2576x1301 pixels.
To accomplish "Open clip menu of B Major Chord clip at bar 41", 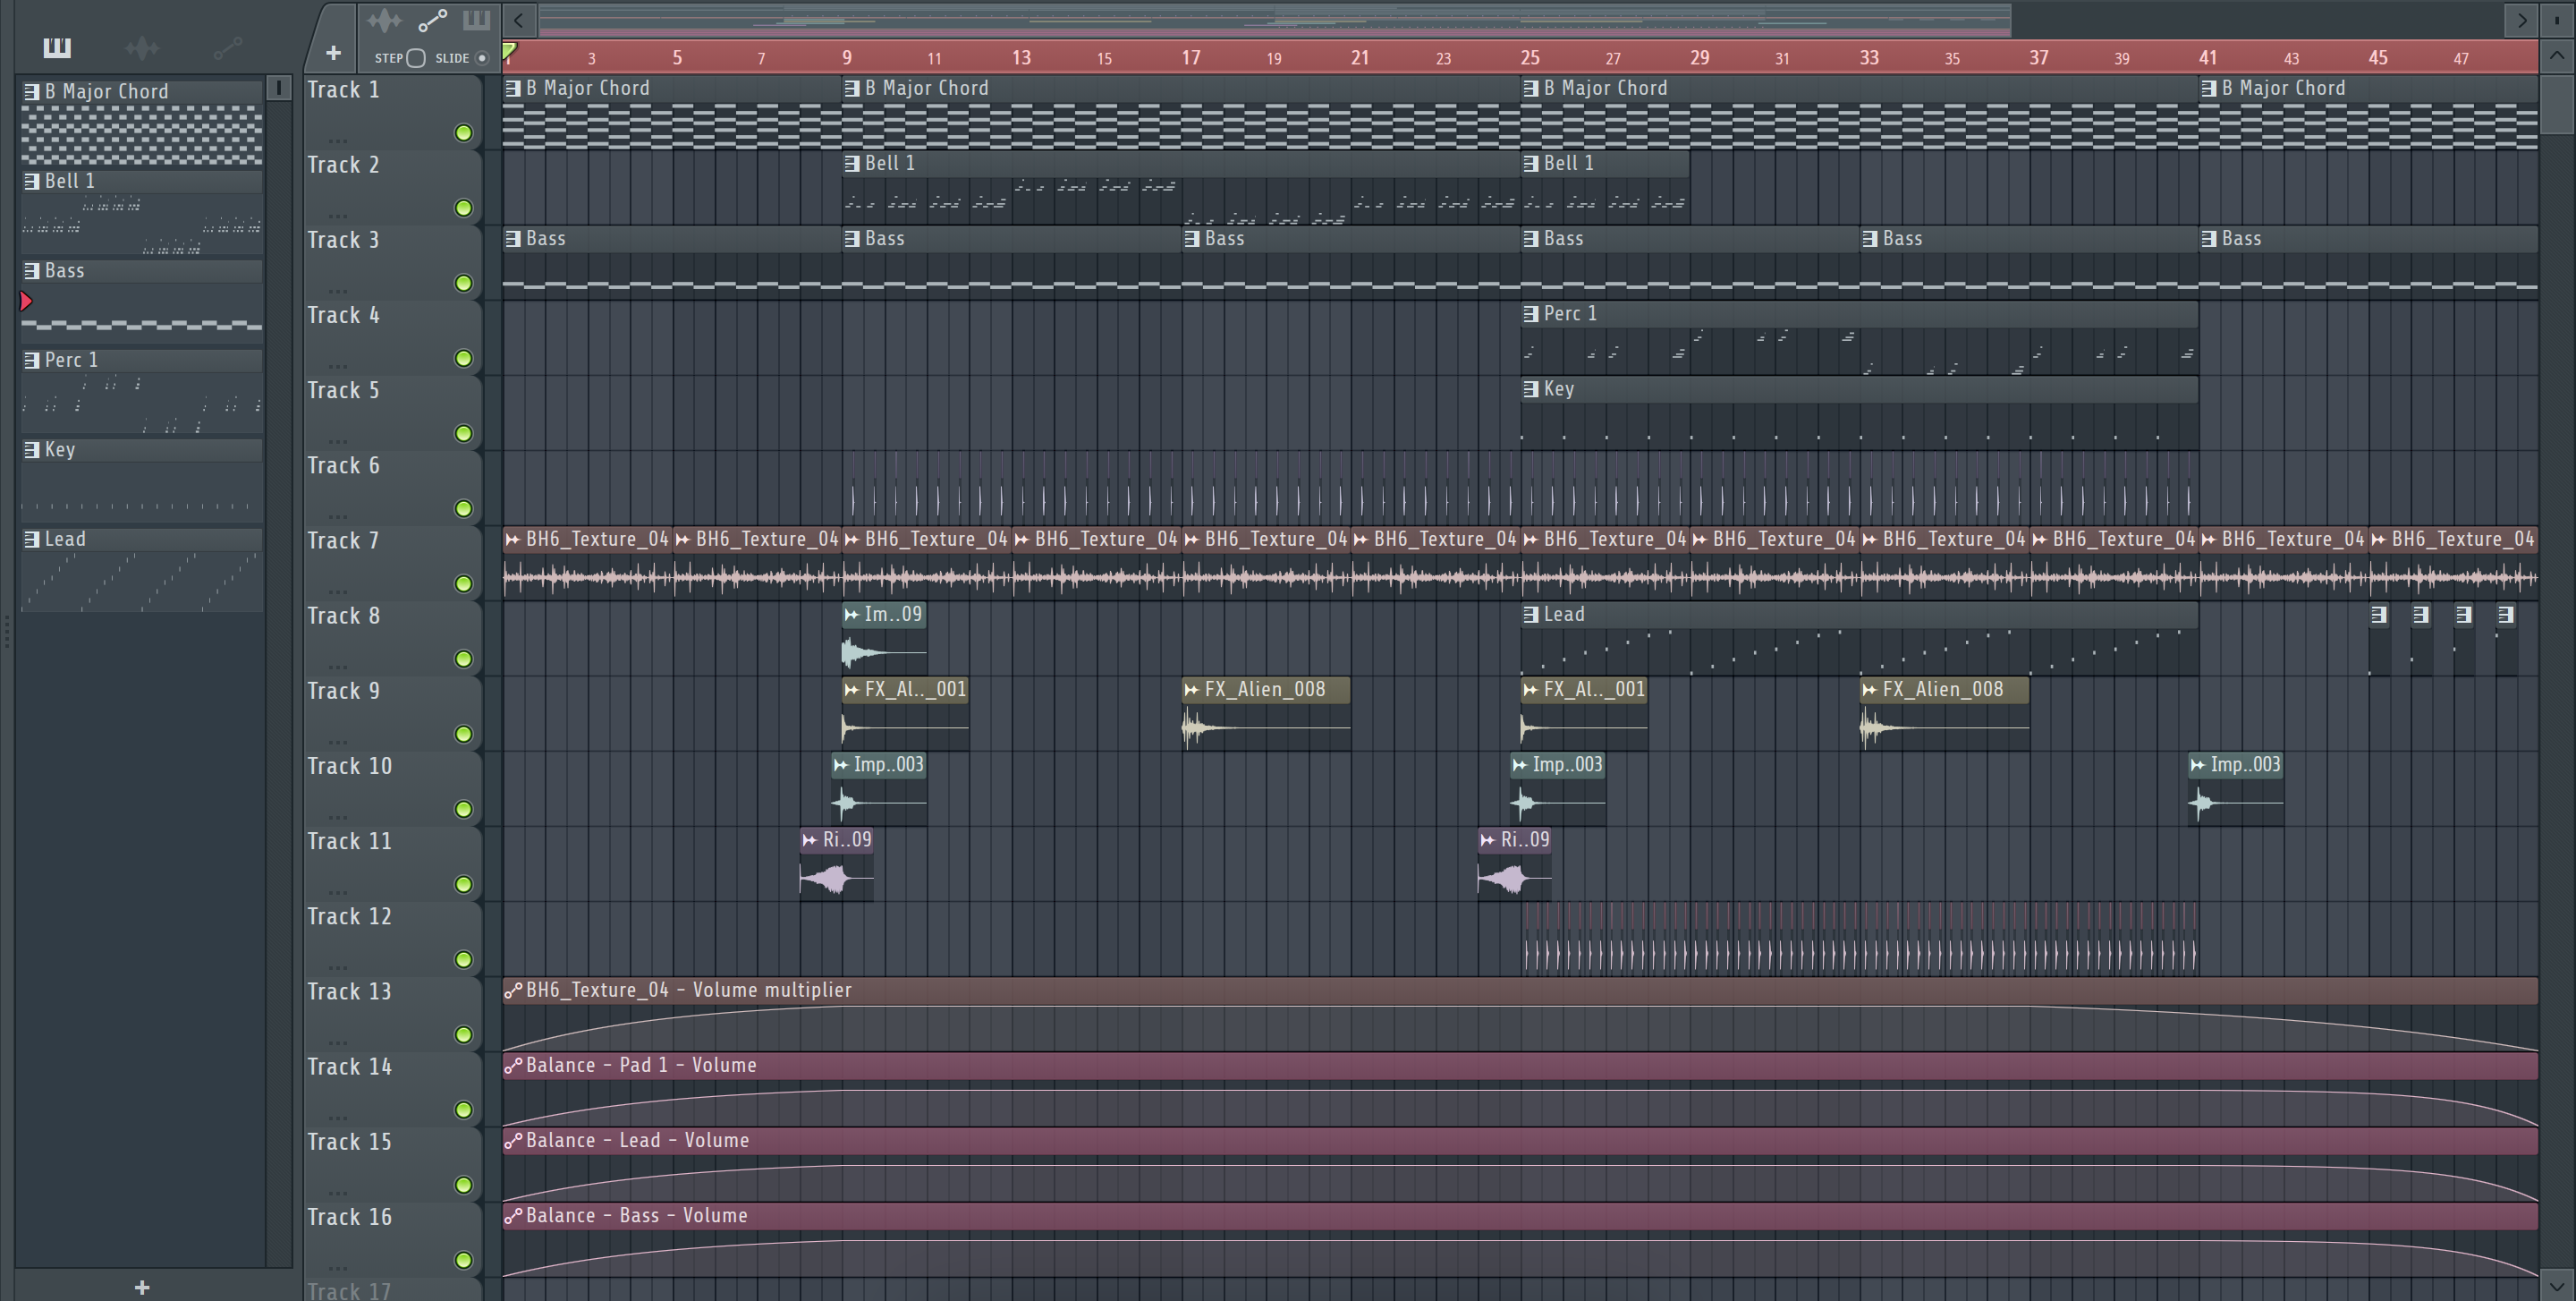I will (x=2209, y=88).
